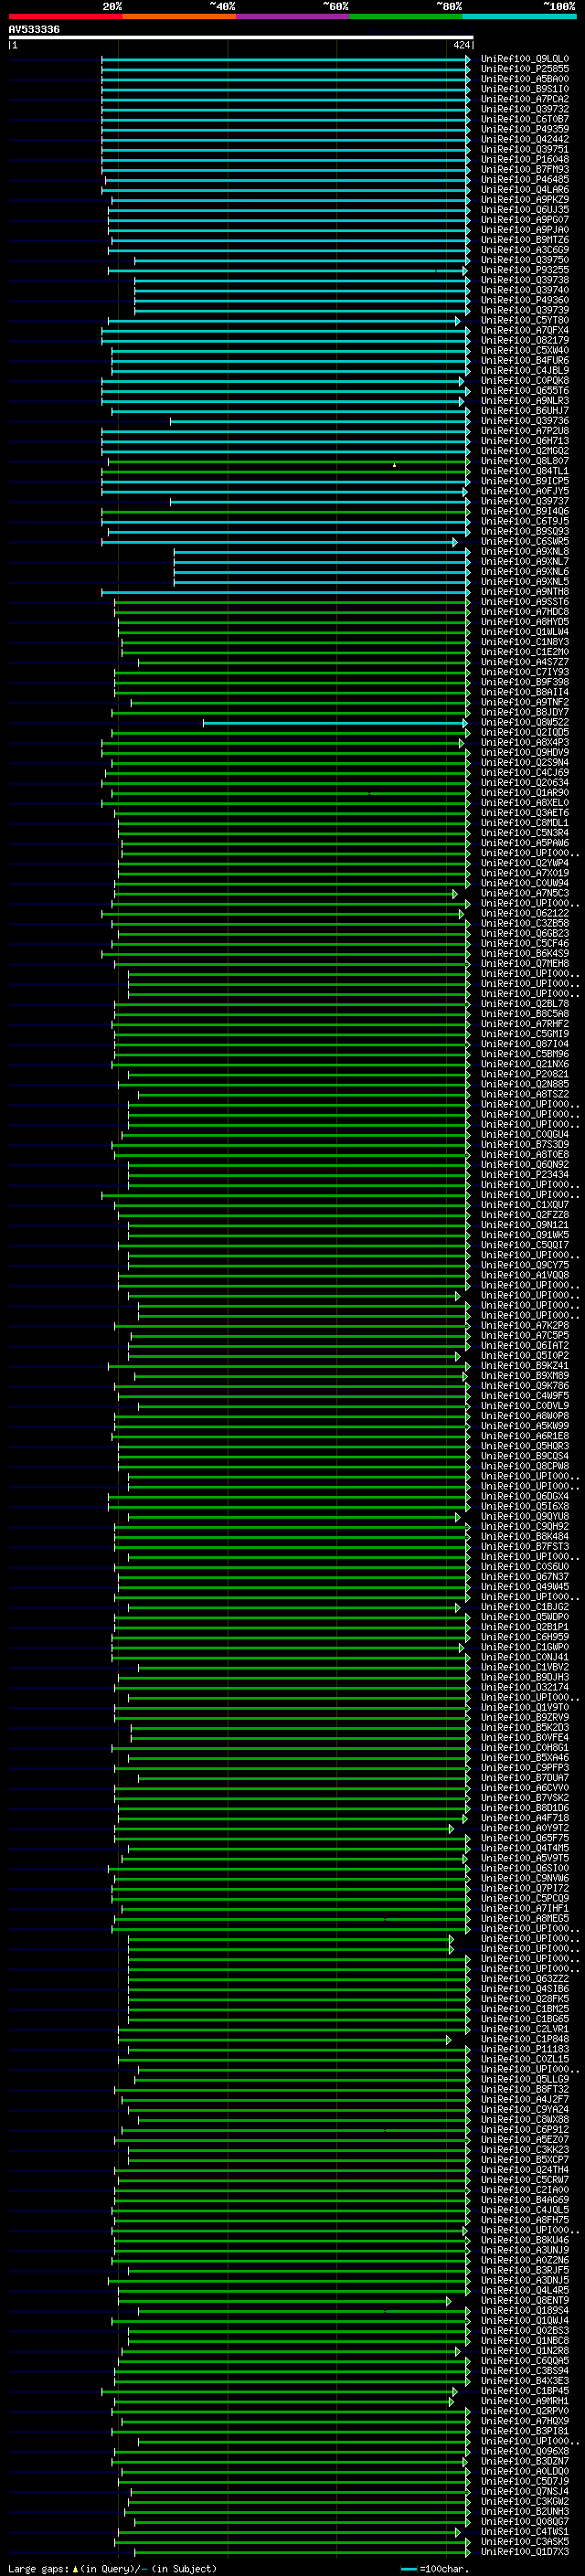Click label UniRef100_Q20634

coord(524,783)
